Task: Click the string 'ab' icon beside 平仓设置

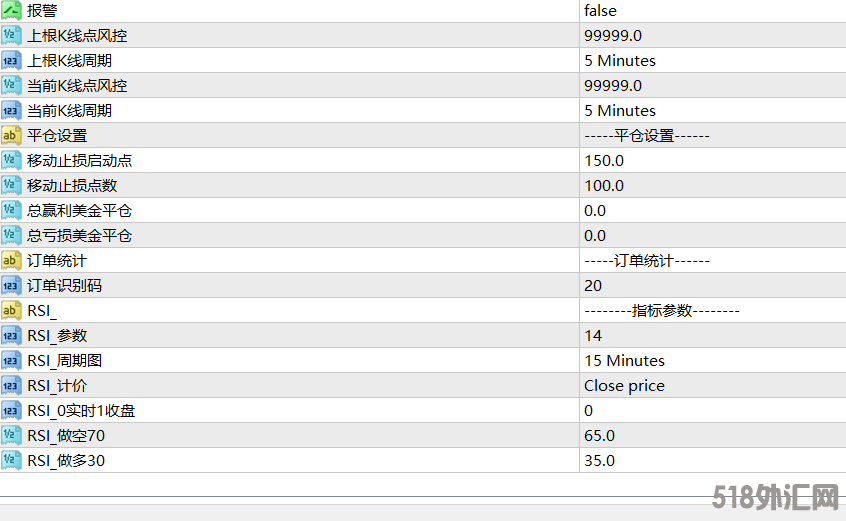Action: click(11, 135)
